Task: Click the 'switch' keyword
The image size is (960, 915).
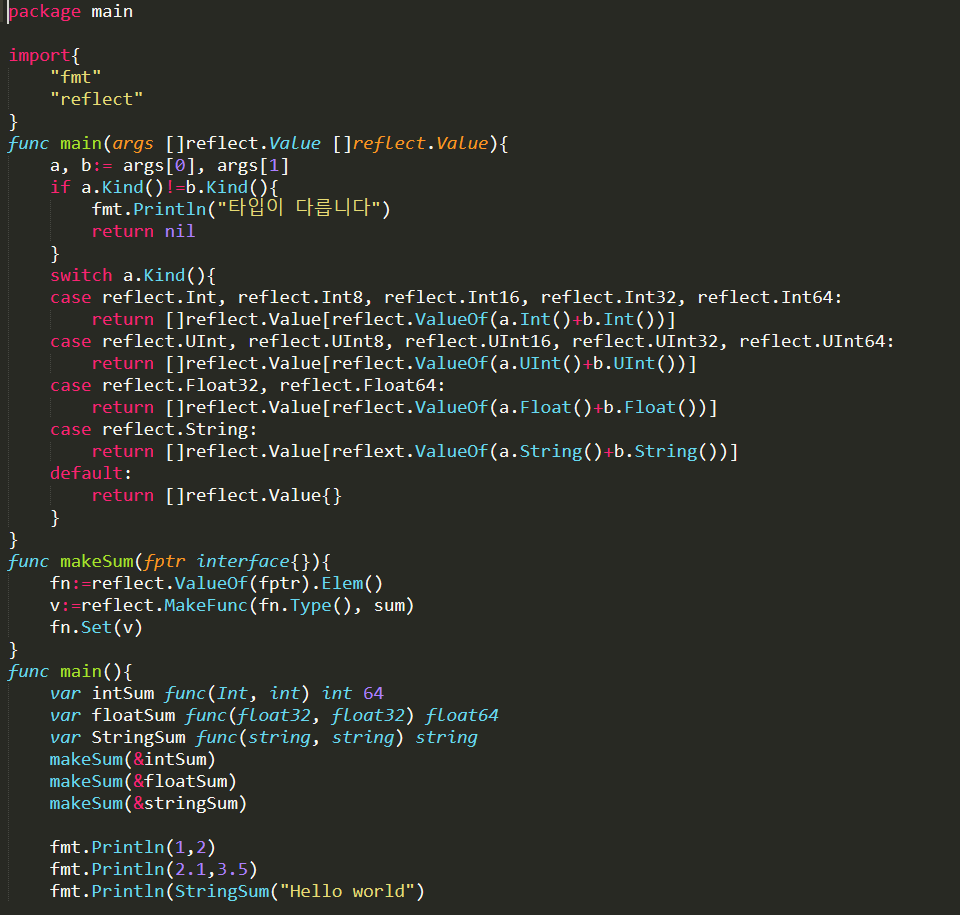Action: 81,276
